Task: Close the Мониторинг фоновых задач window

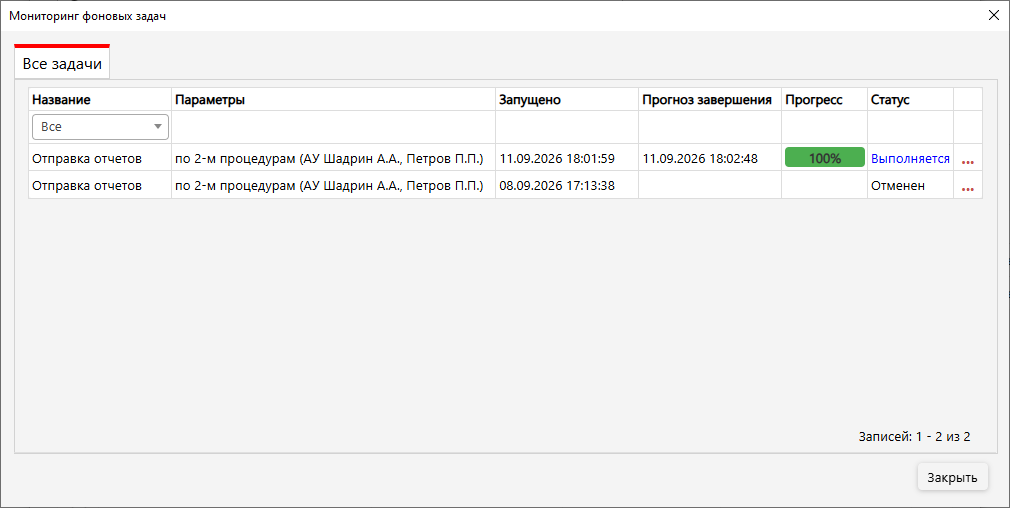Action: click(994, 15)
